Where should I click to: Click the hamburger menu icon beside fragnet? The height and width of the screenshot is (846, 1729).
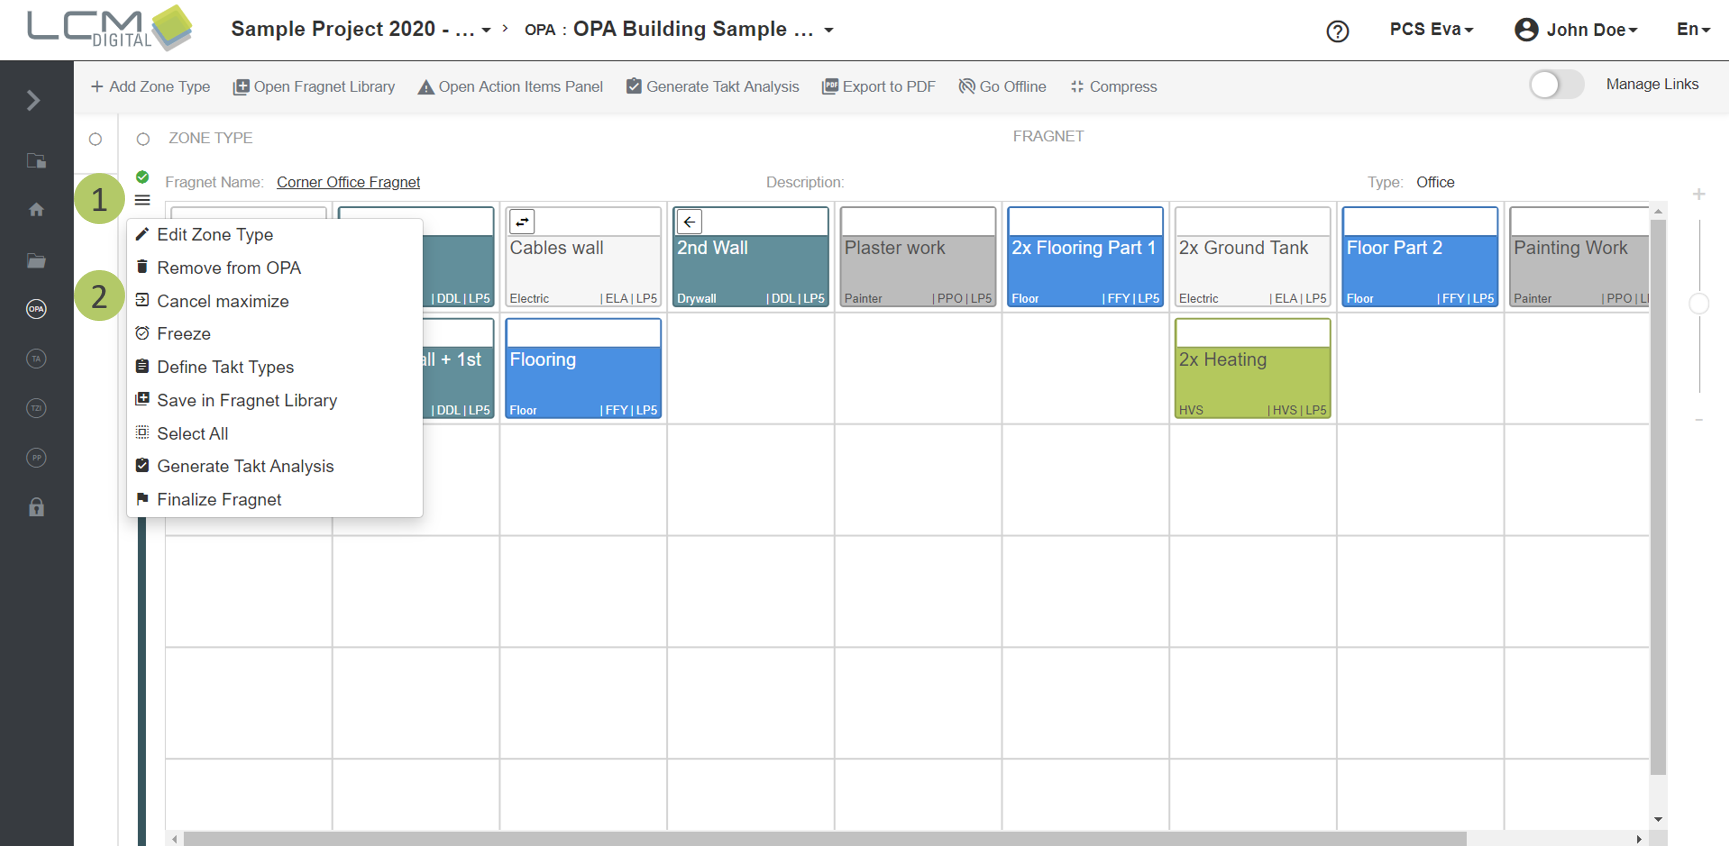[142, 201]
